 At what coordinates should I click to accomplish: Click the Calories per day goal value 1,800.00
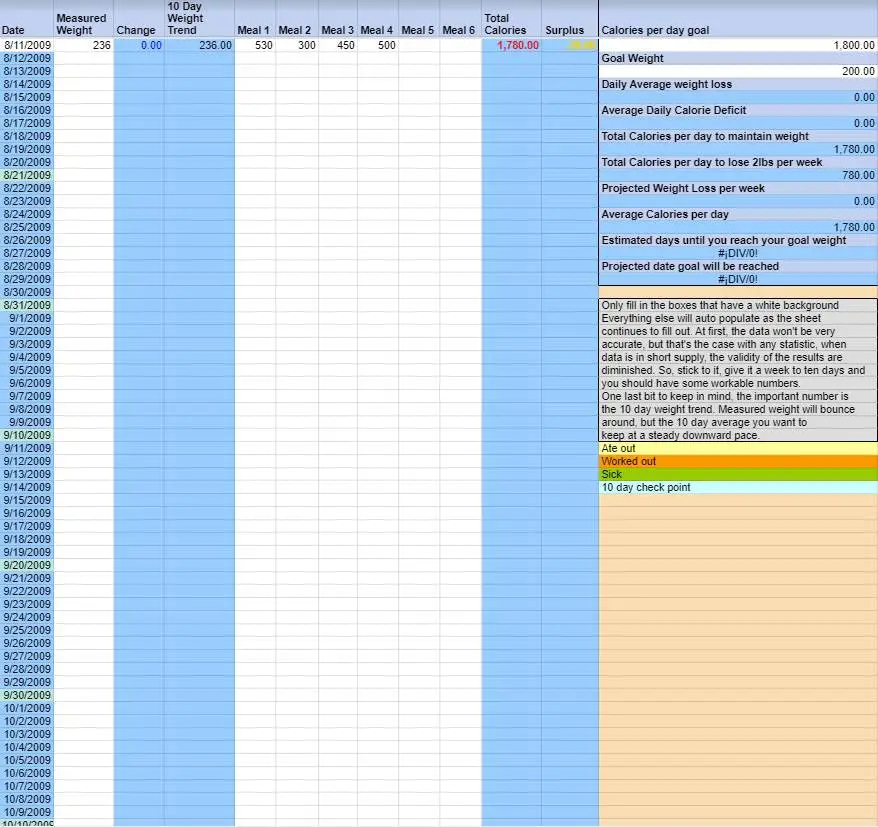[737, 45]
